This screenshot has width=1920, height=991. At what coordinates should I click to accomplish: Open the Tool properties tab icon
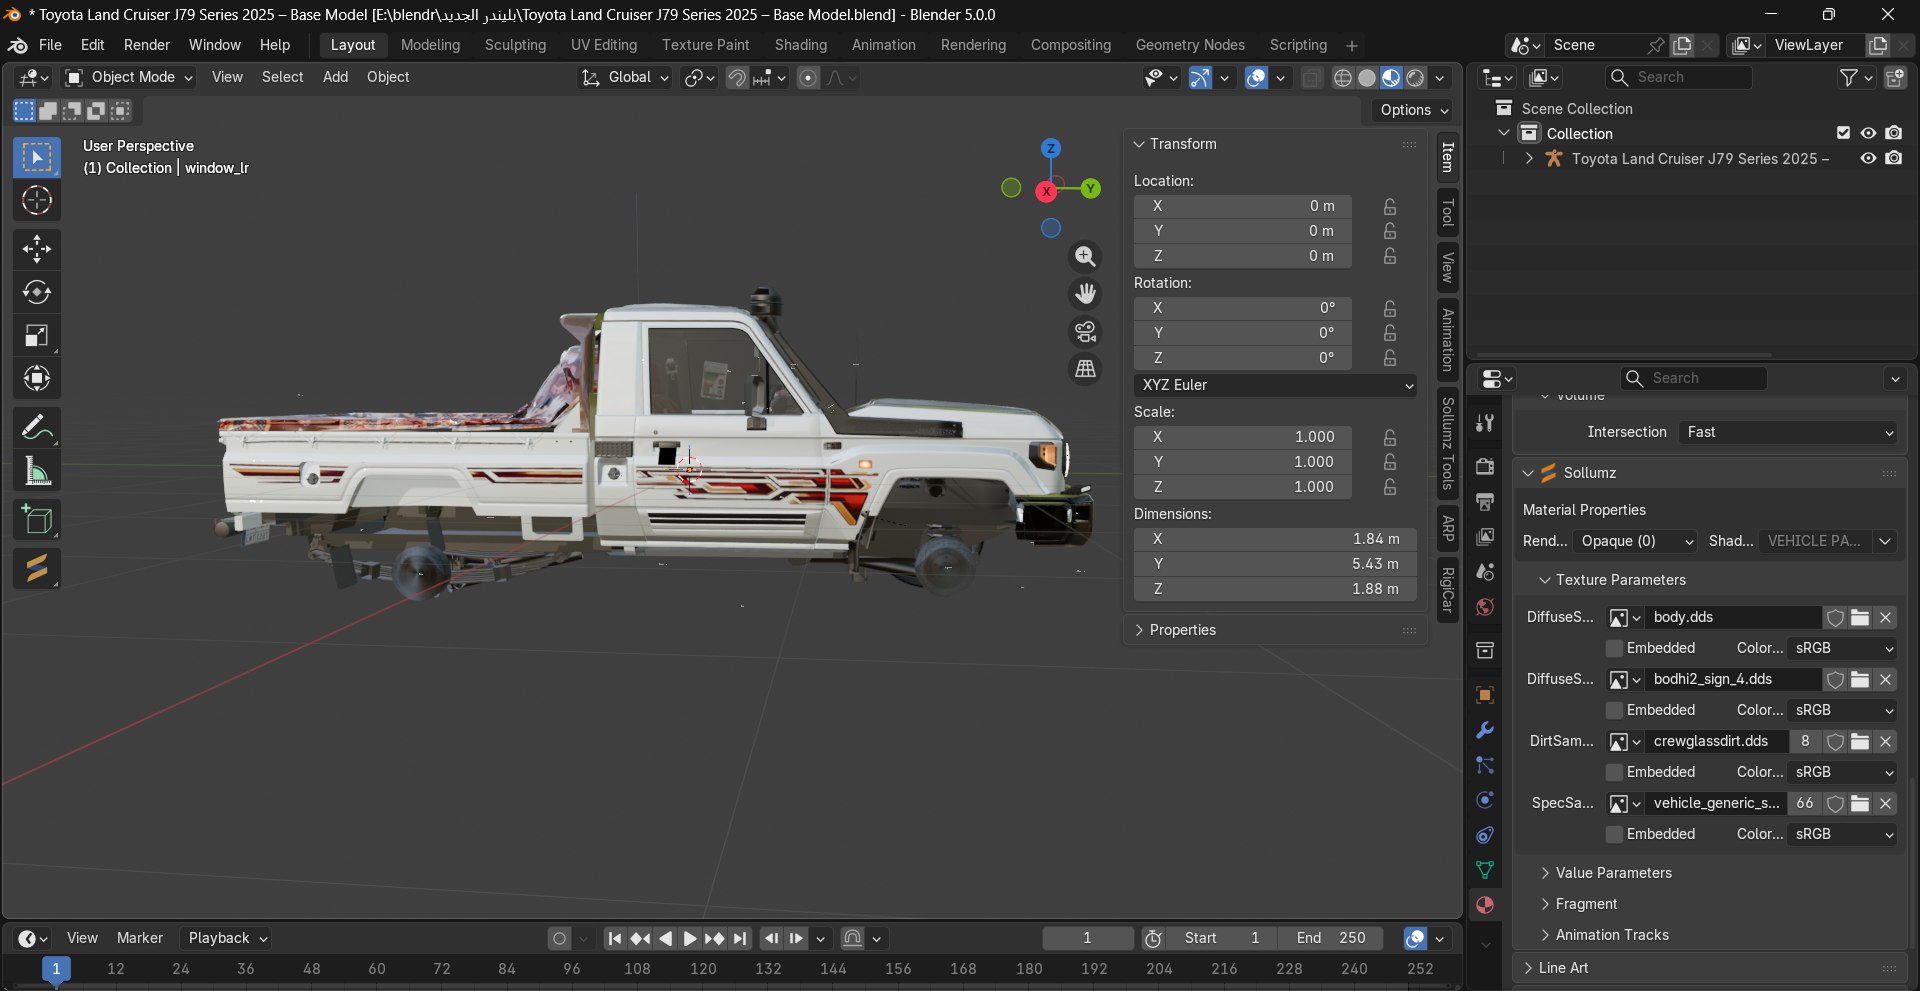(1485, 423)
